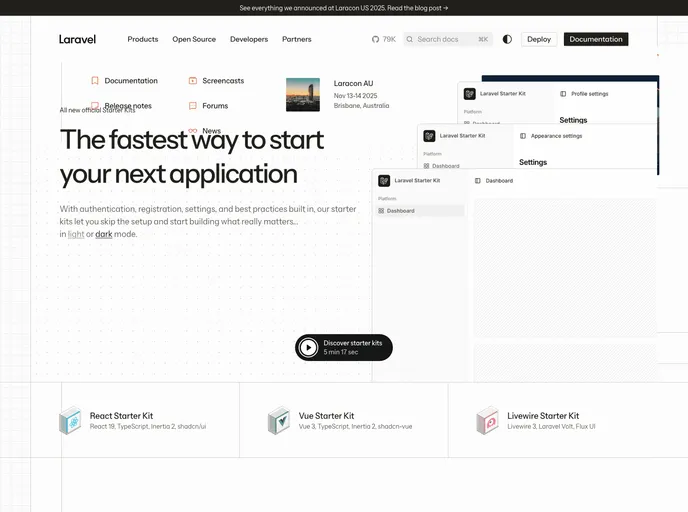Click the Laracon AU thumbnail image

(303, 94)
